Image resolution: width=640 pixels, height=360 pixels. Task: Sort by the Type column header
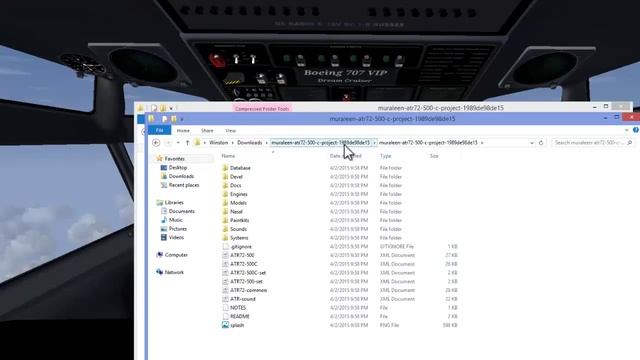click(386, 156)
